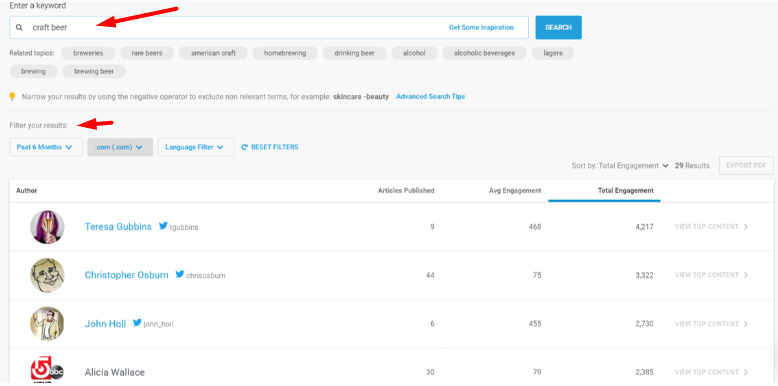
Task: Click total engagement value 3,322
Action: pos(644,275)
